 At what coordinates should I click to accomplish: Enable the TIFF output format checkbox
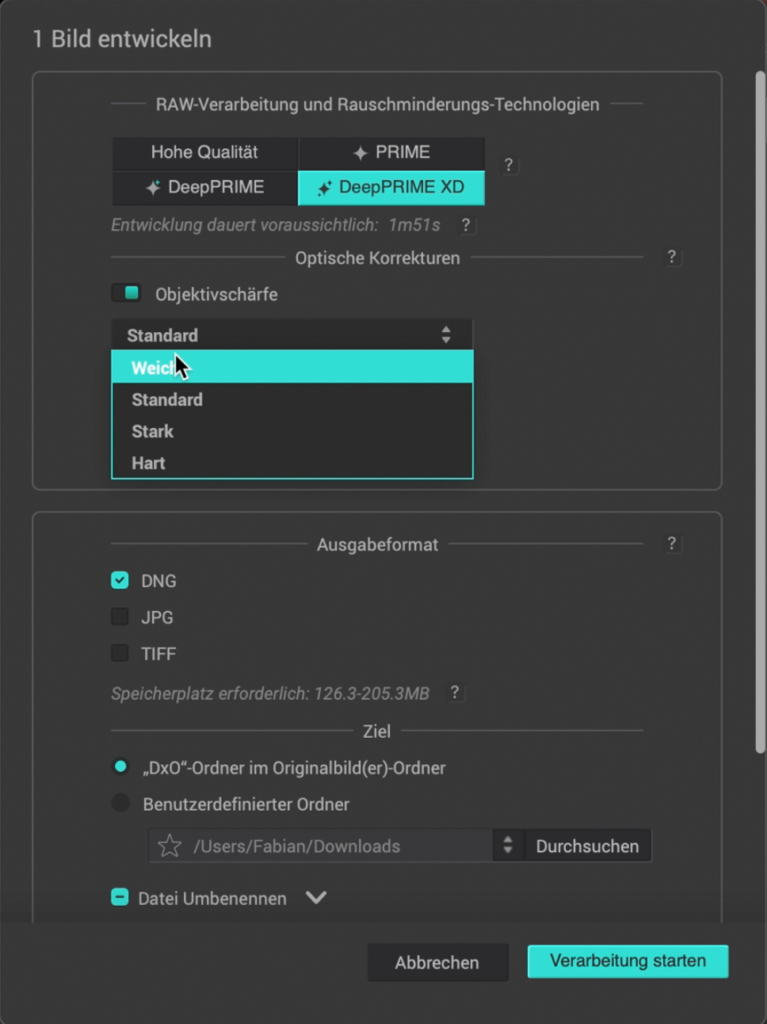pyautogui.click(x=120, y=653)
